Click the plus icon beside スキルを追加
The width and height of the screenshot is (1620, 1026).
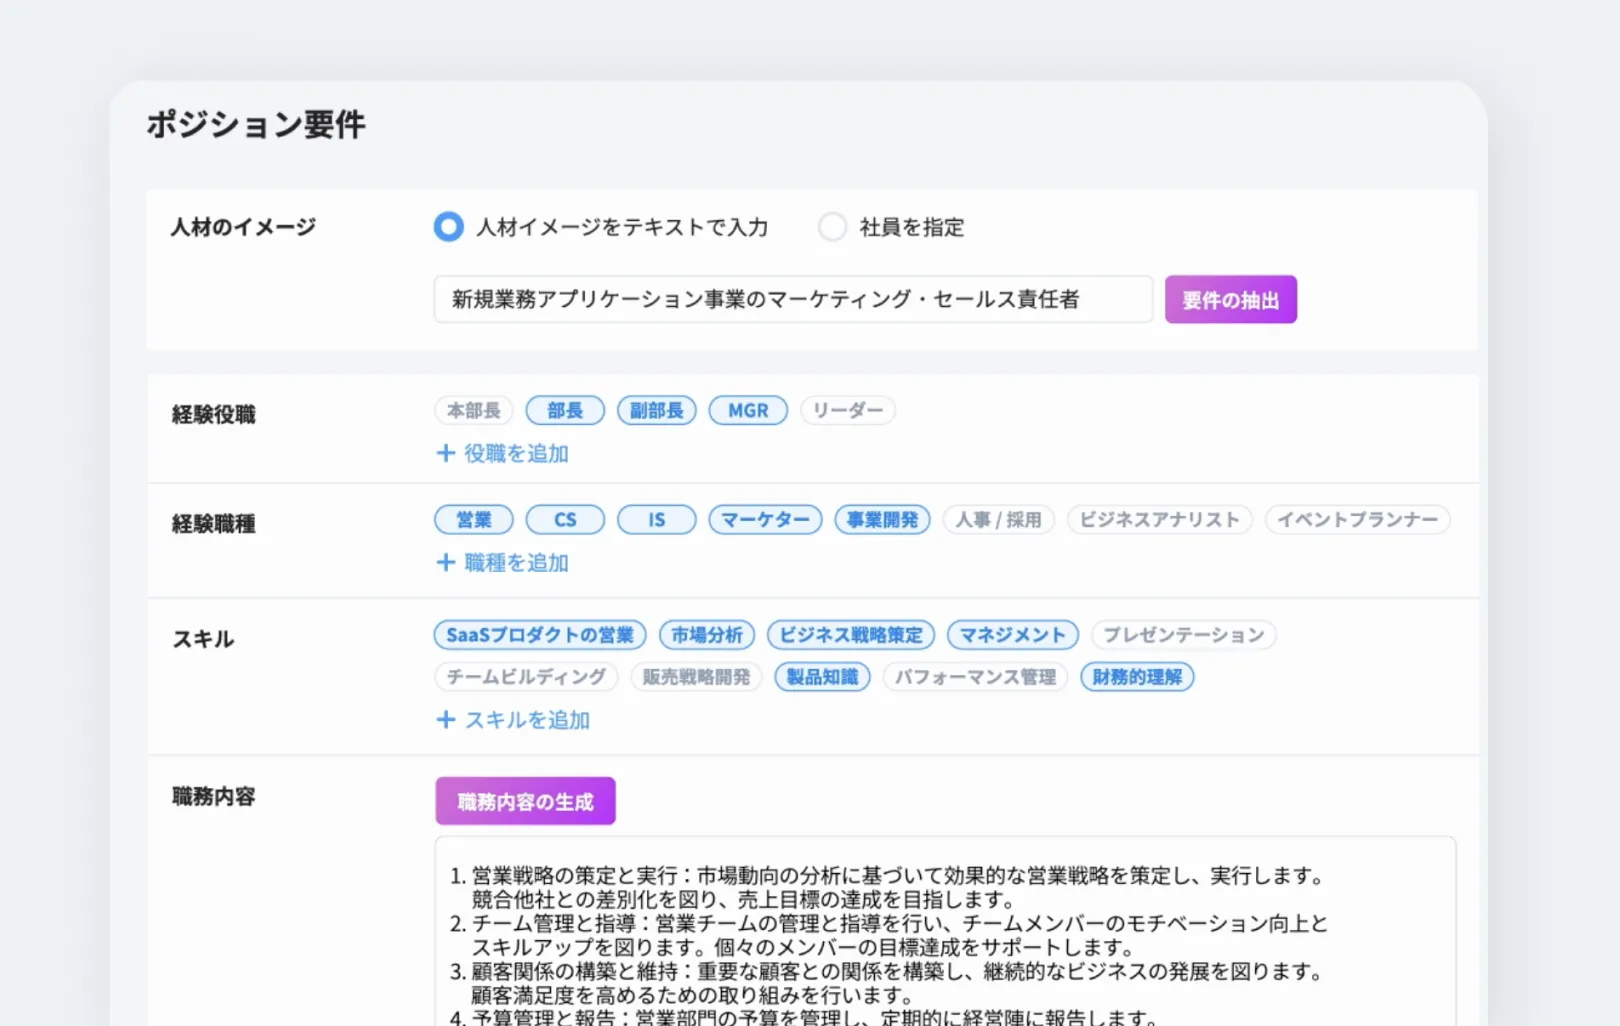click(446, 720)
